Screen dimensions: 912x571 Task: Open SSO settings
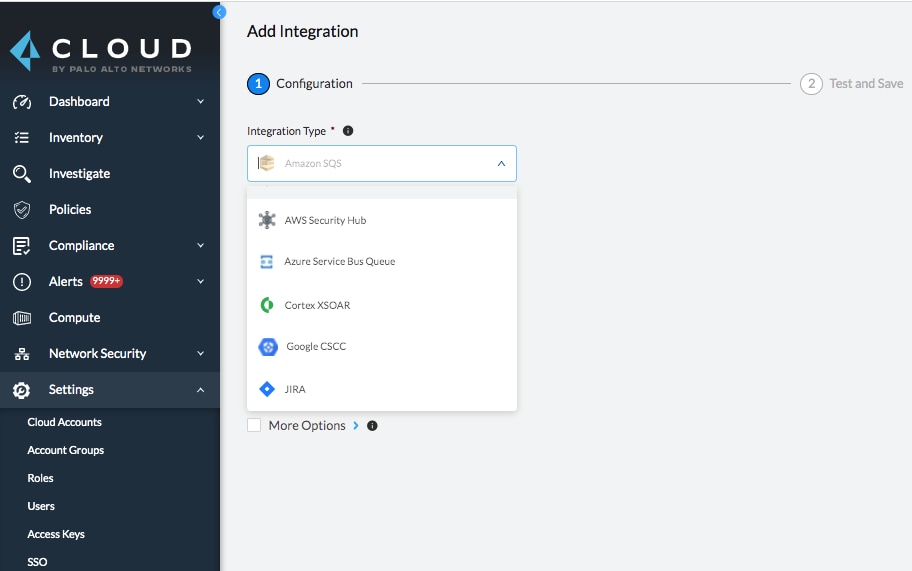(x=37, y=562)
